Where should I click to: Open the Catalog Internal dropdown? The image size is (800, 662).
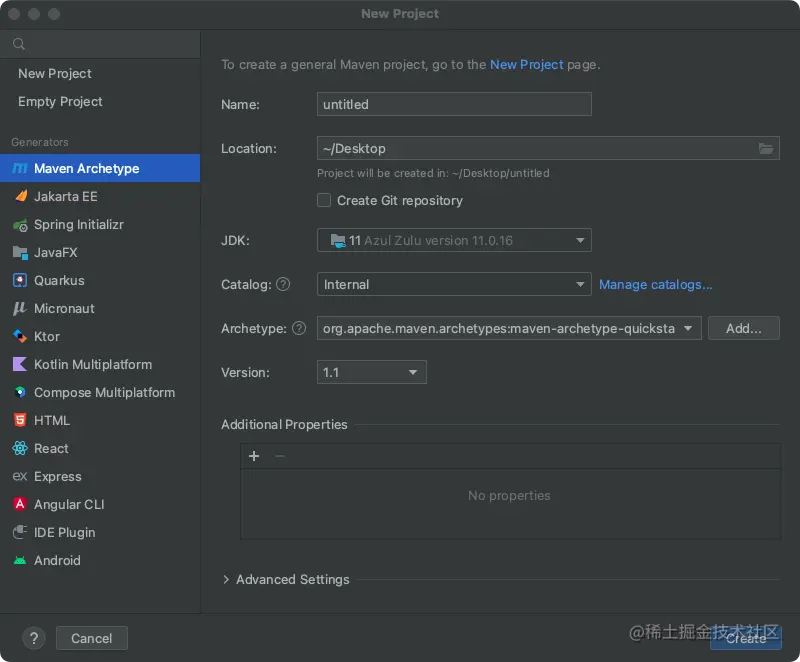tap(454, 284)
